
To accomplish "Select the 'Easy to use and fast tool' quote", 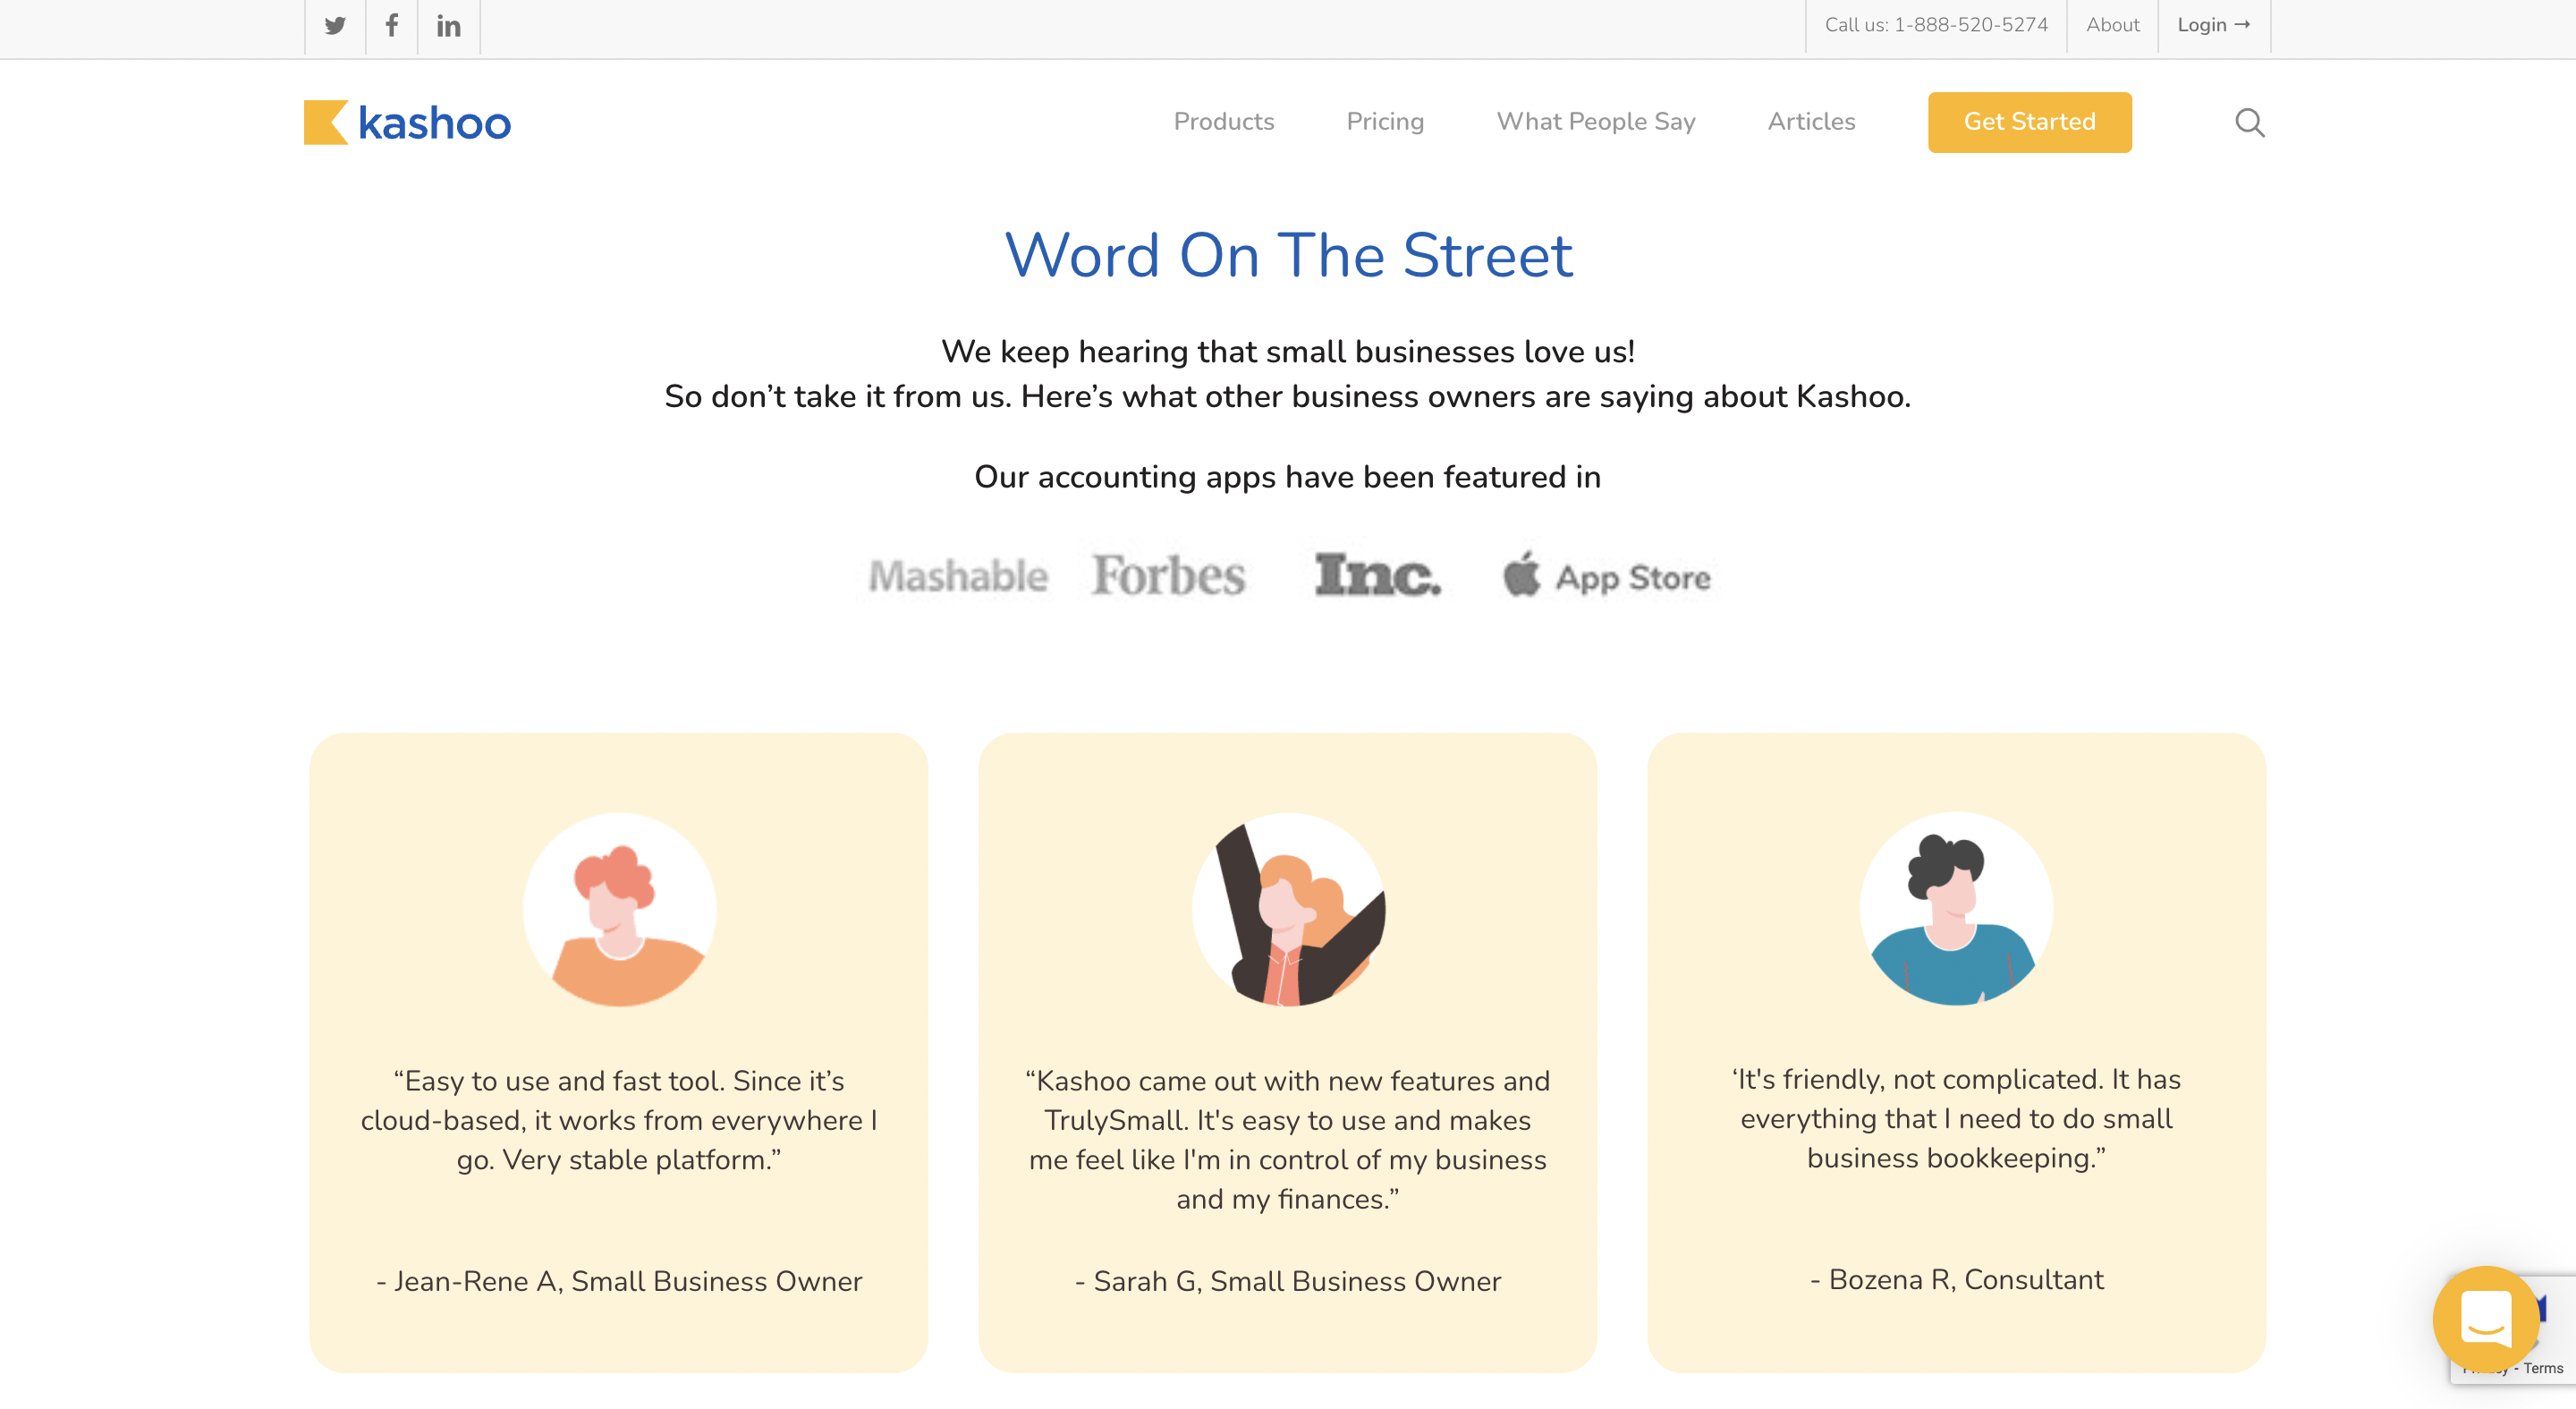I will (619, 1120).
